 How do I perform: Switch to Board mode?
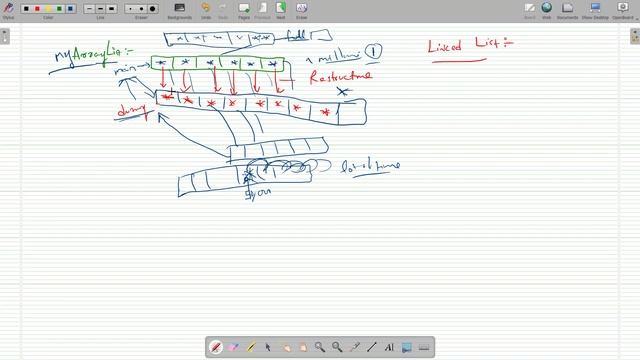click(x=530, y=11)
